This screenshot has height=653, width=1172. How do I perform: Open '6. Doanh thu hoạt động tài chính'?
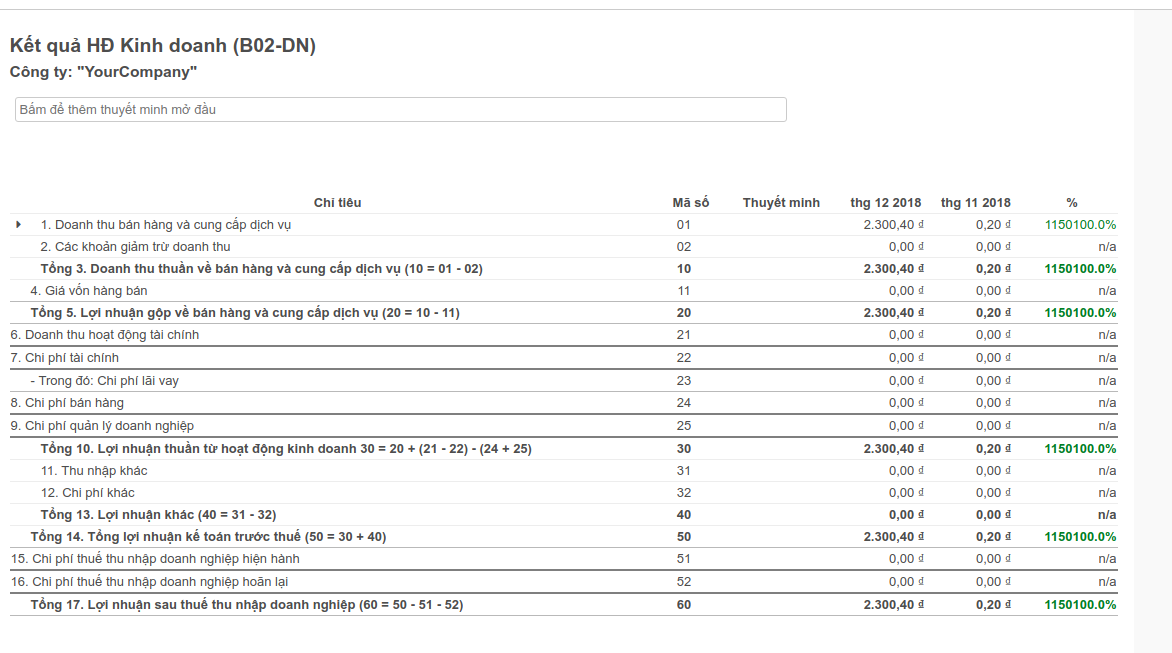click(105, 335)
